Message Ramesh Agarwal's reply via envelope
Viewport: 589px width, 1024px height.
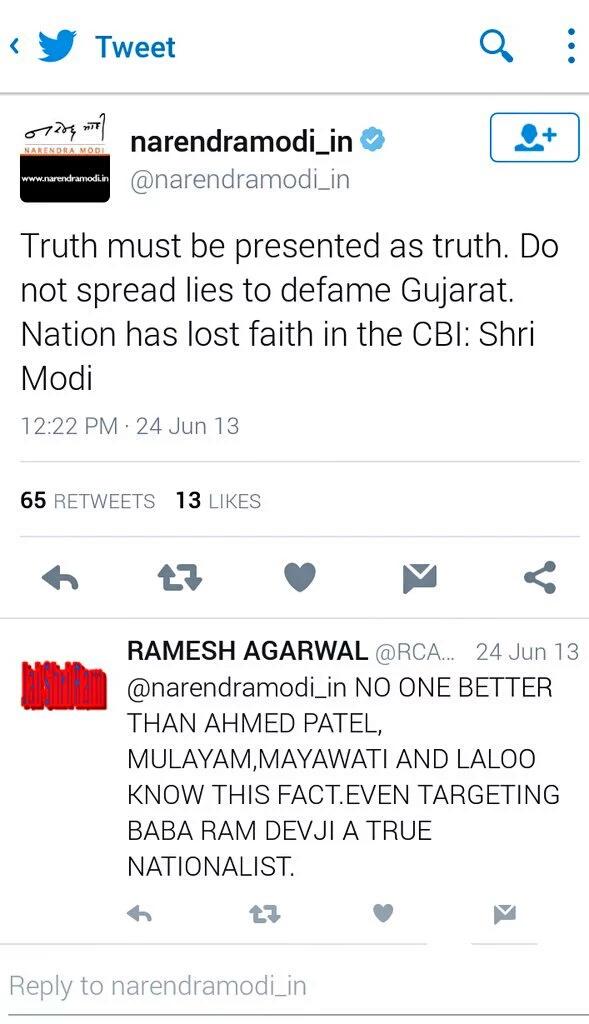click(x=505, y=914)
